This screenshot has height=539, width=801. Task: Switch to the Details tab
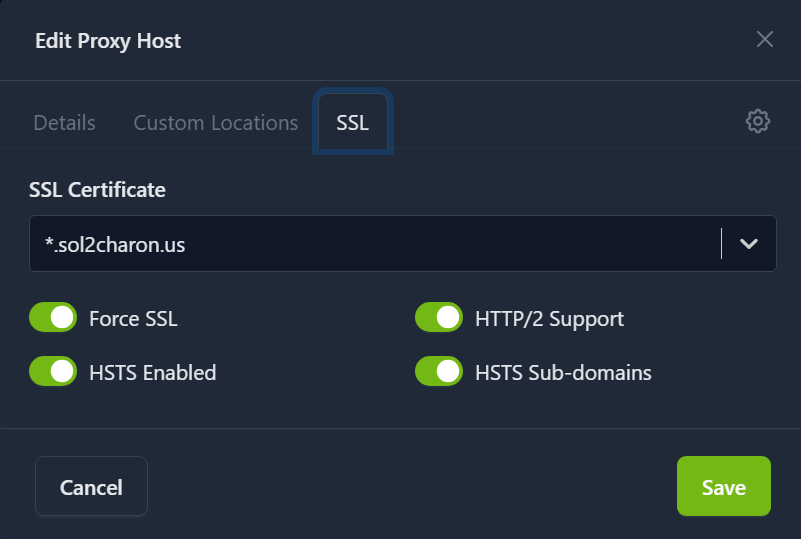pyautogui.click(x=65, y=123)
